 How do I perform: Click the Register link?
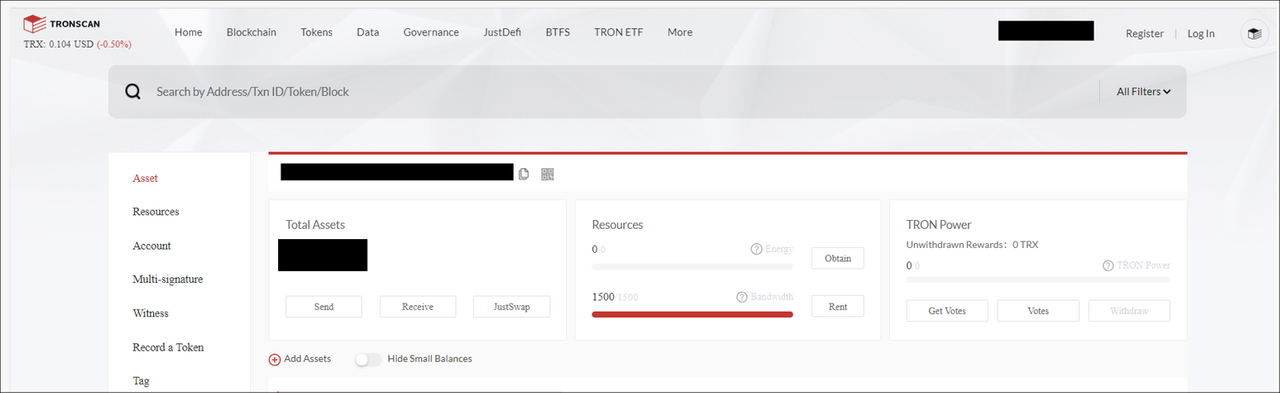pos(1144,33)
